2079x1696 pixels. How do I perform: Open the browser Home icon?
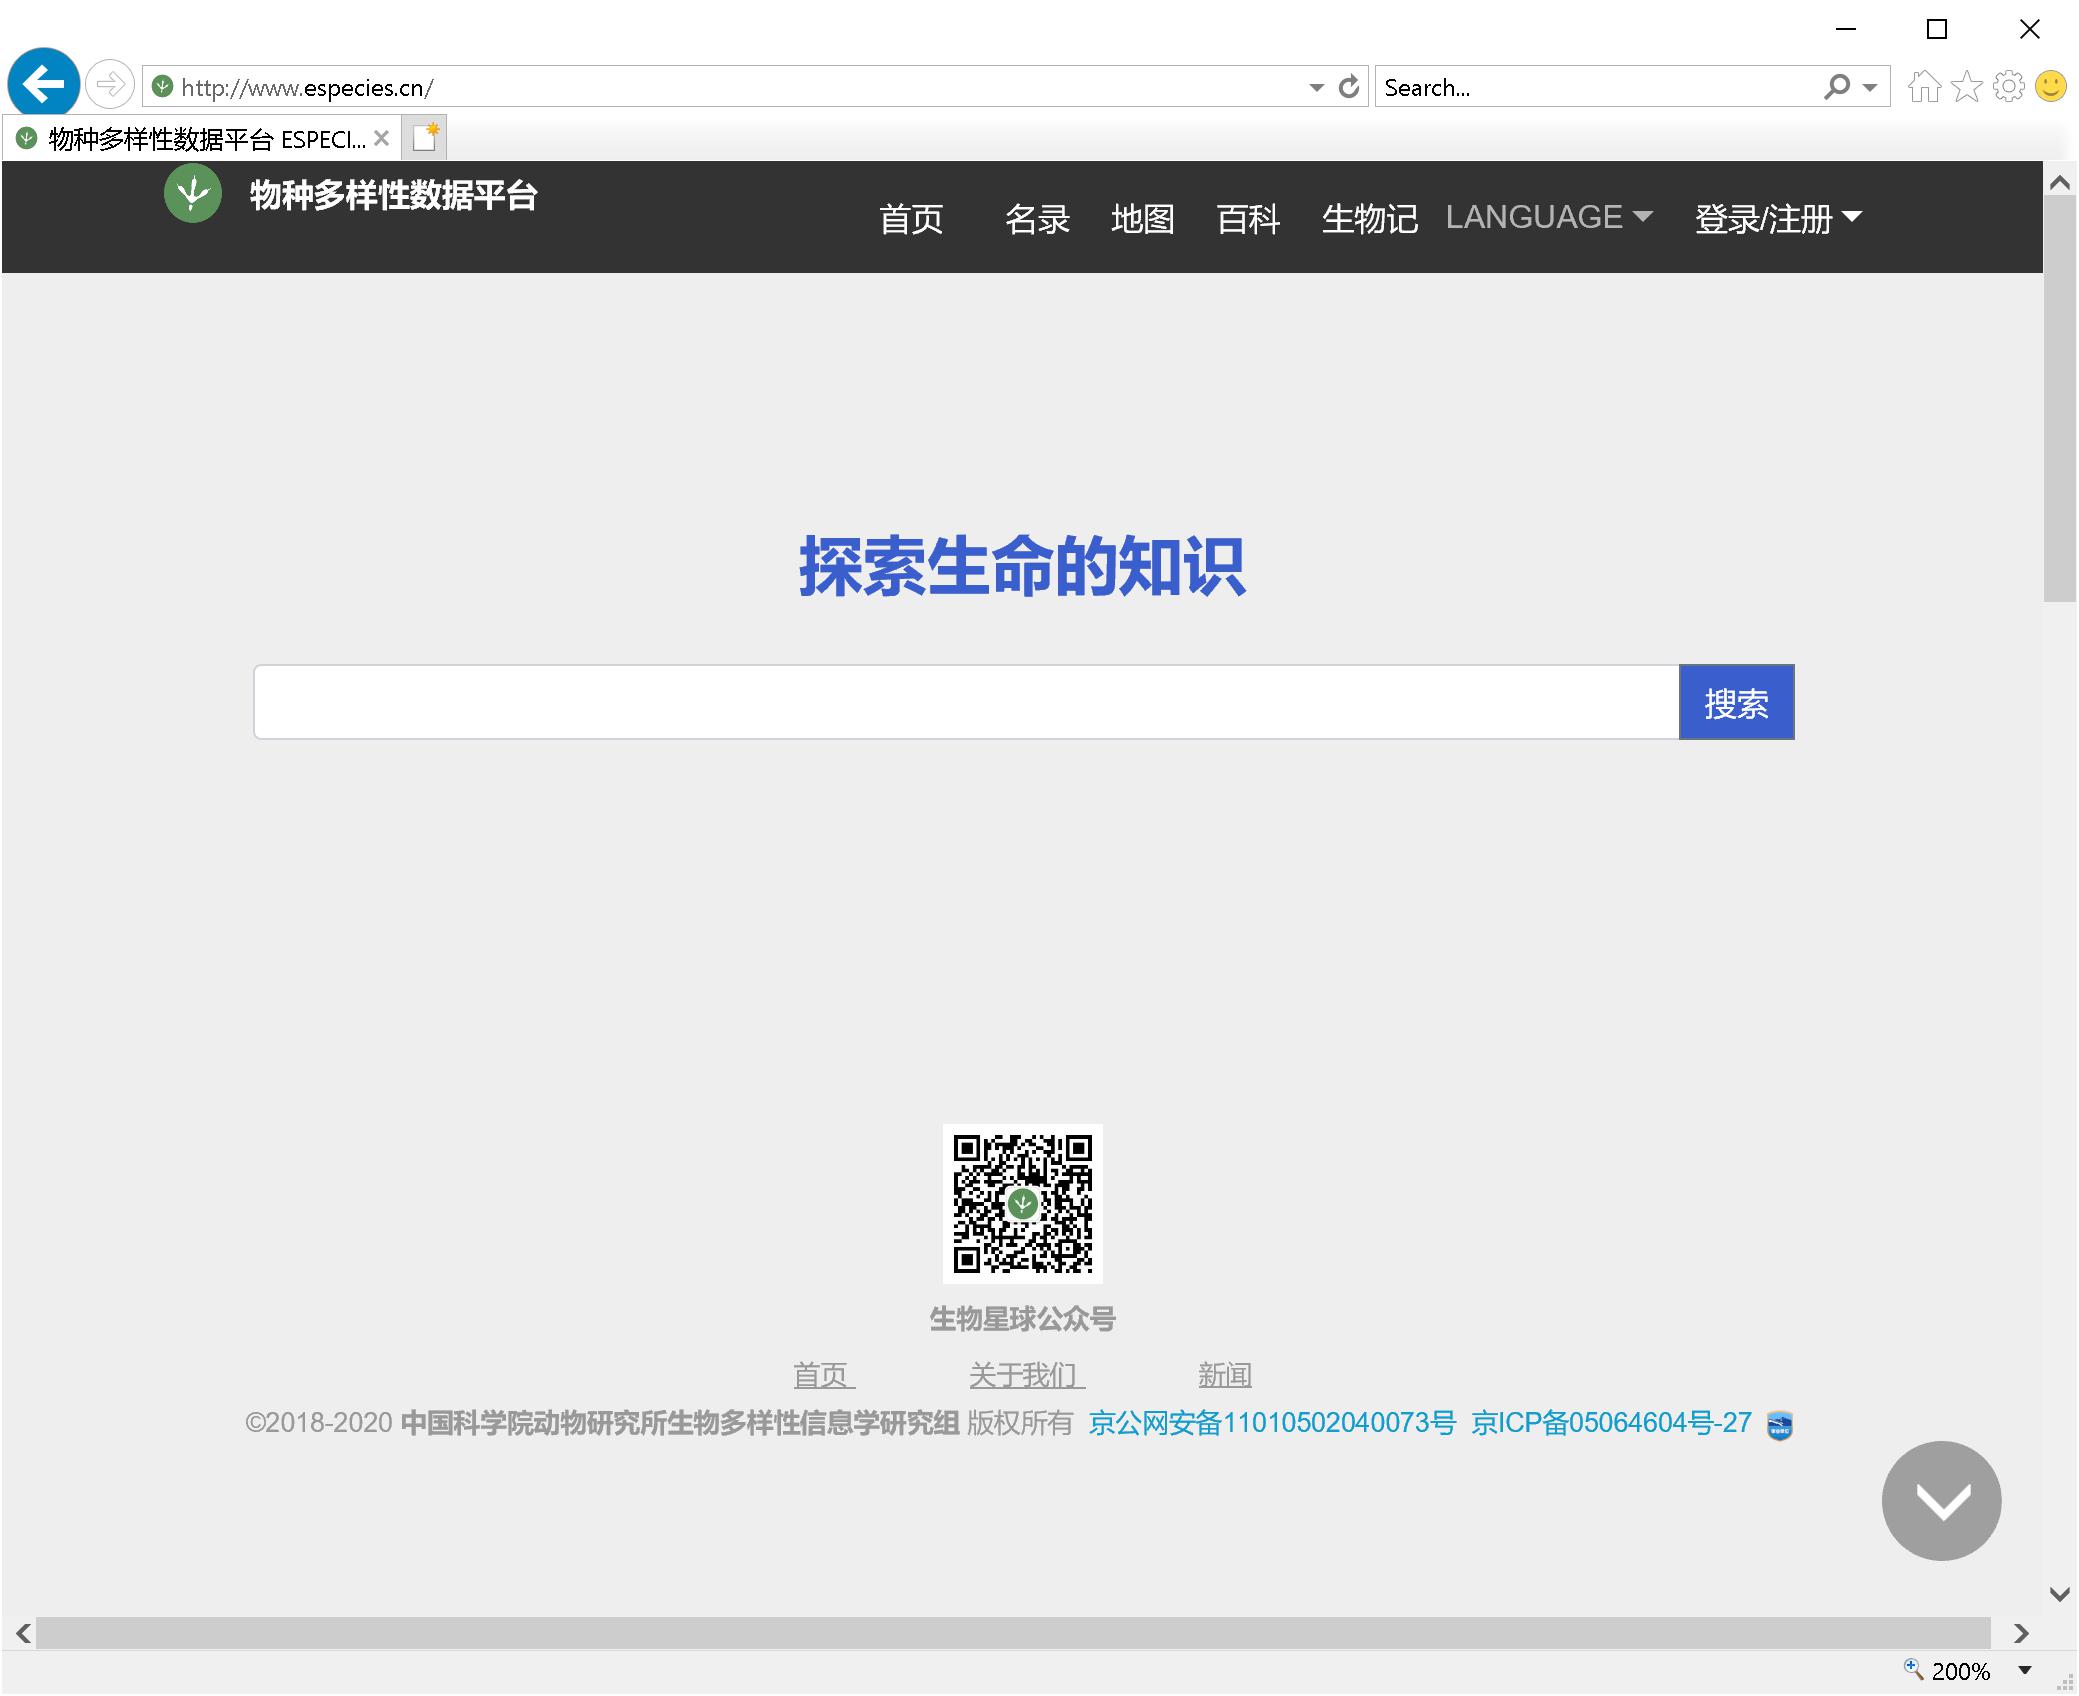coord(1924,87)
